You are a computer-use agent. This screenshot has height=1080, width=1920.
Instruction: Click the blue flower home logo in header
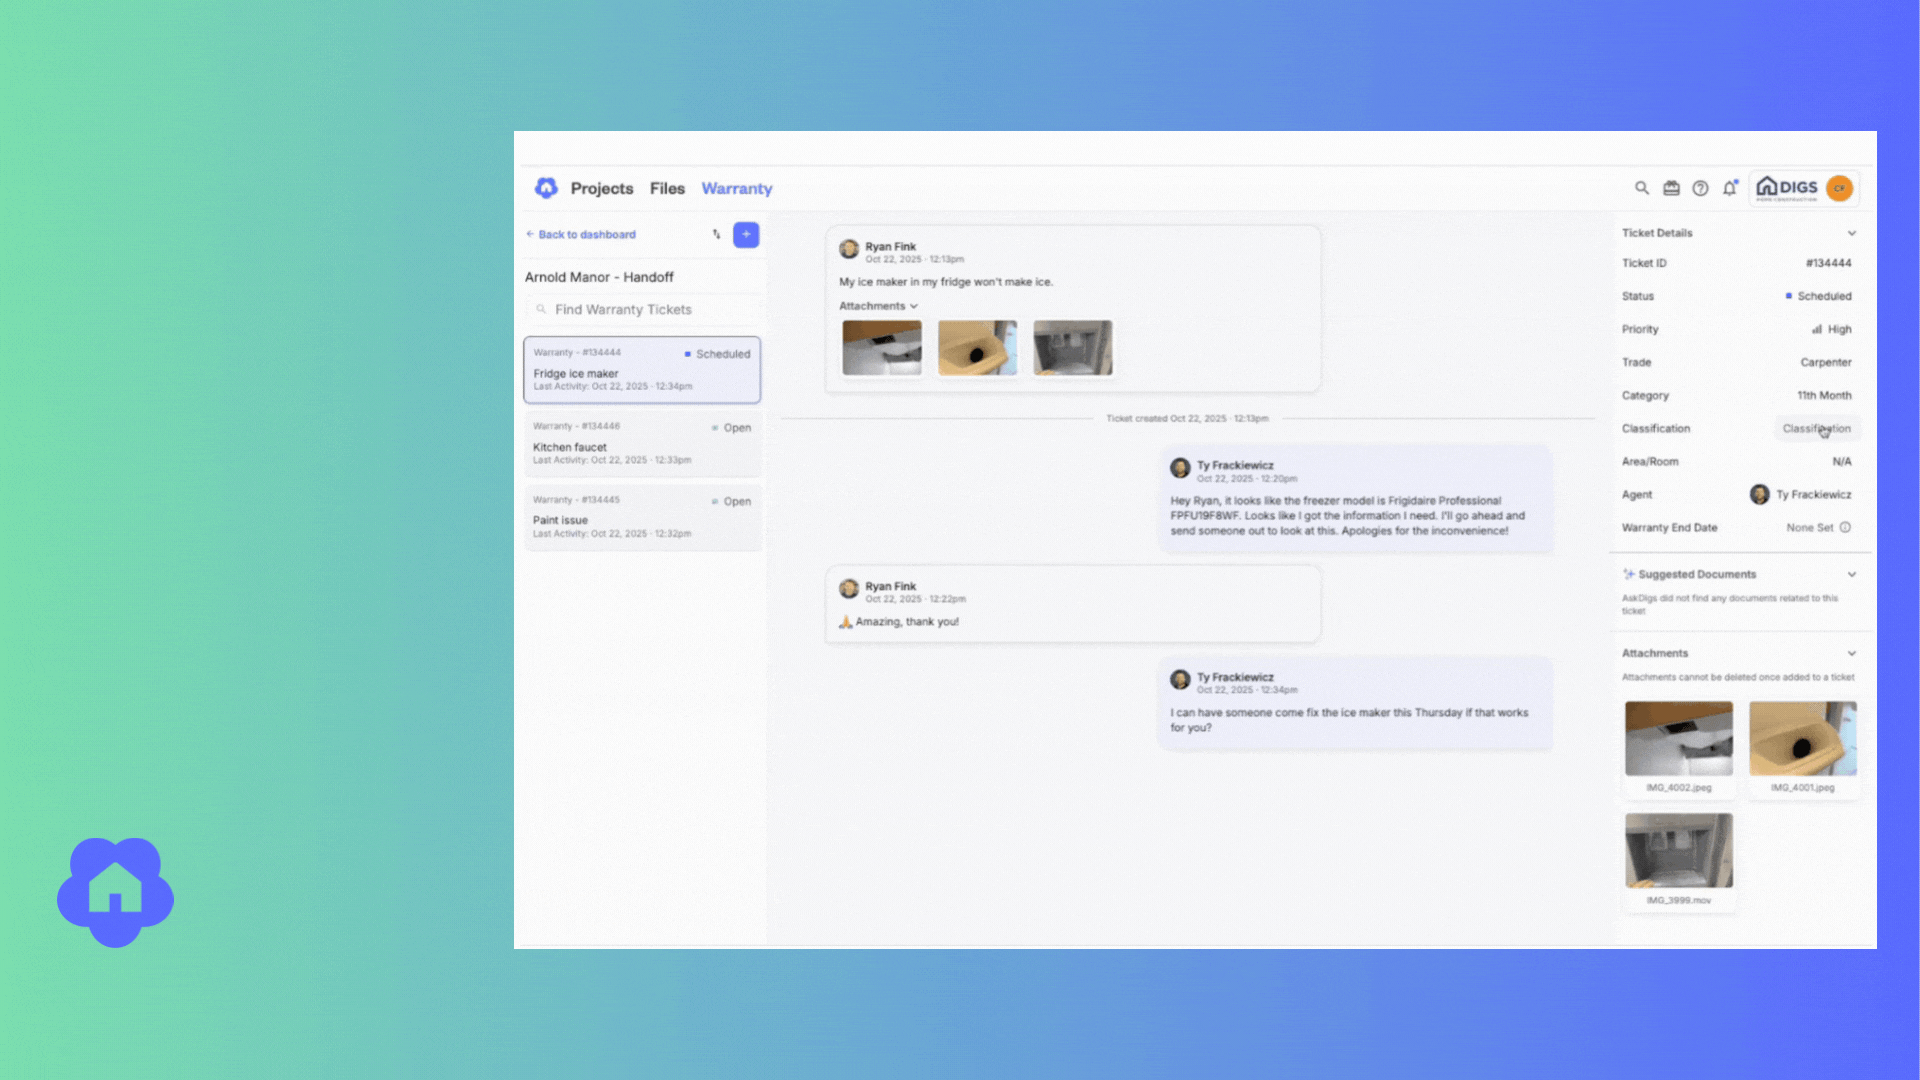(x=546, y=188)
